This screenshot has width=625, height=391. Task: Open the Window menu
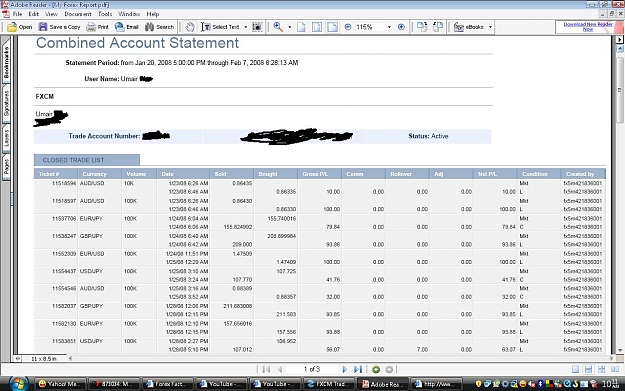(129, 14)
